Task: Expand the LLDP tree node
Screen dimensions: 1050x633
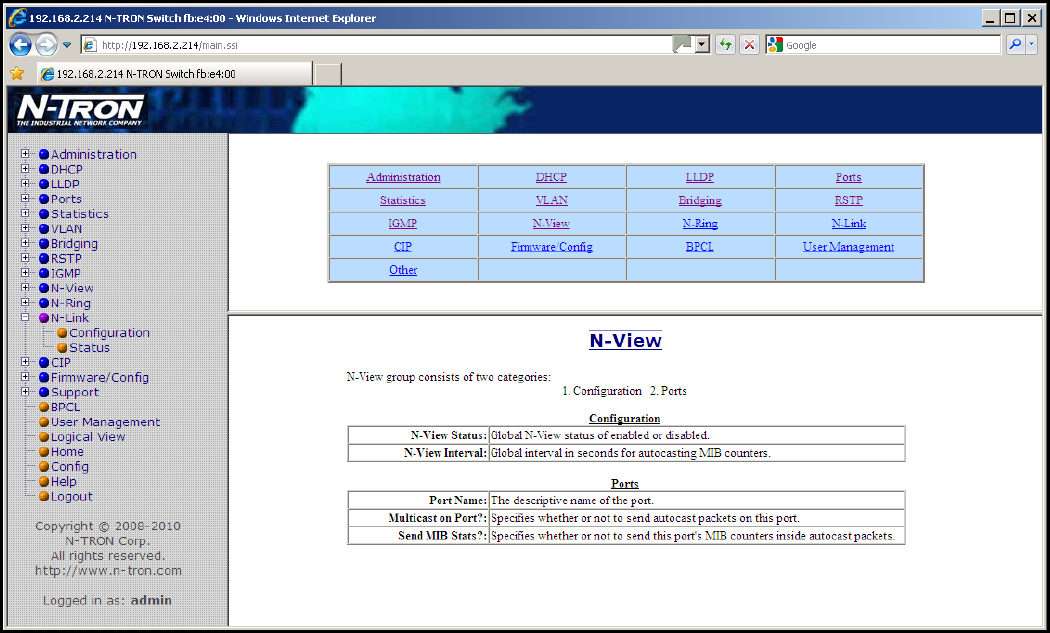Action: (x=25, y=184)
